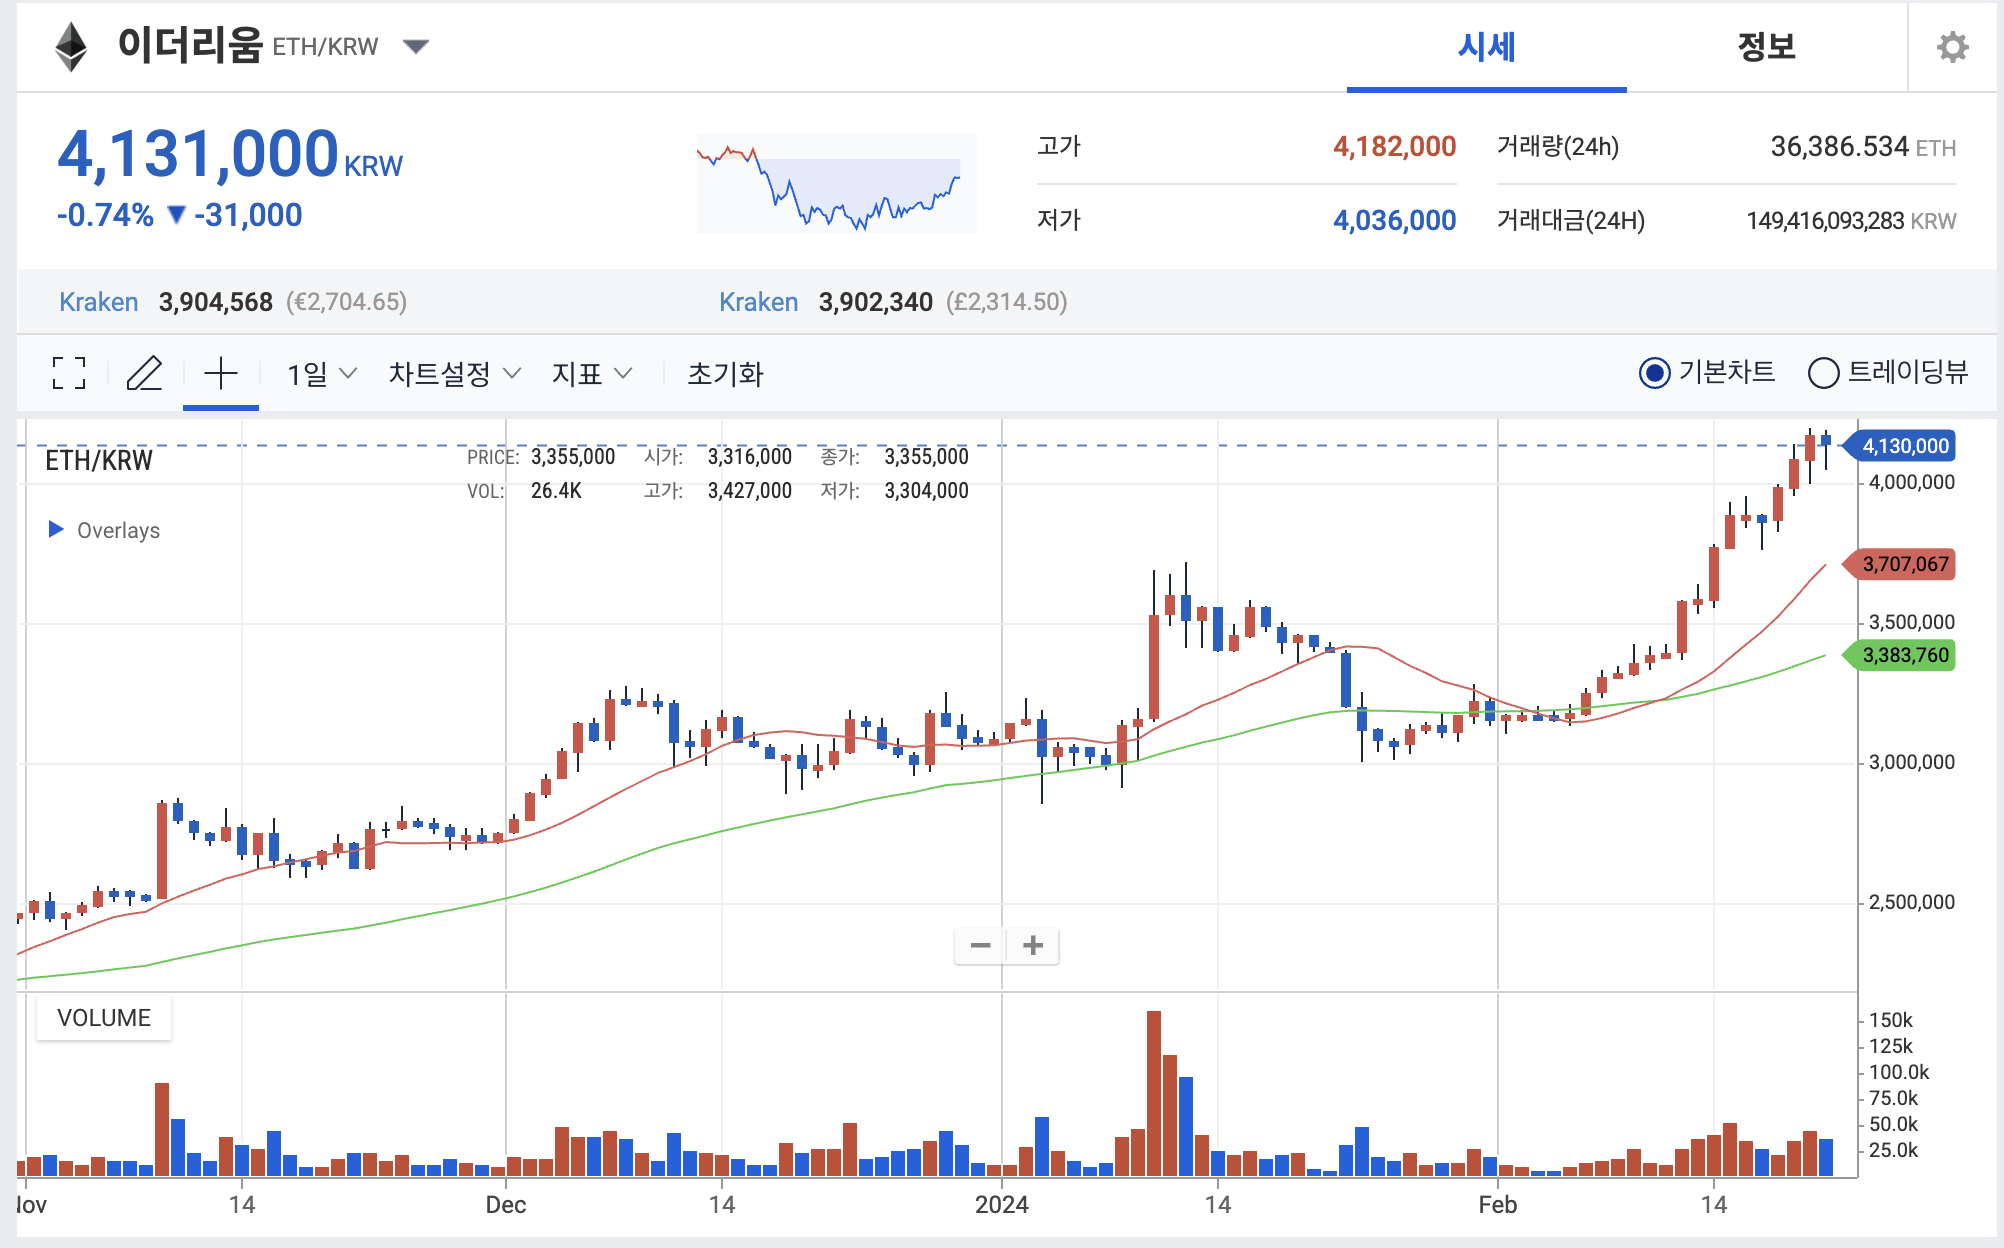Toggle fullscreen chart mode icon

pos(69,373)
